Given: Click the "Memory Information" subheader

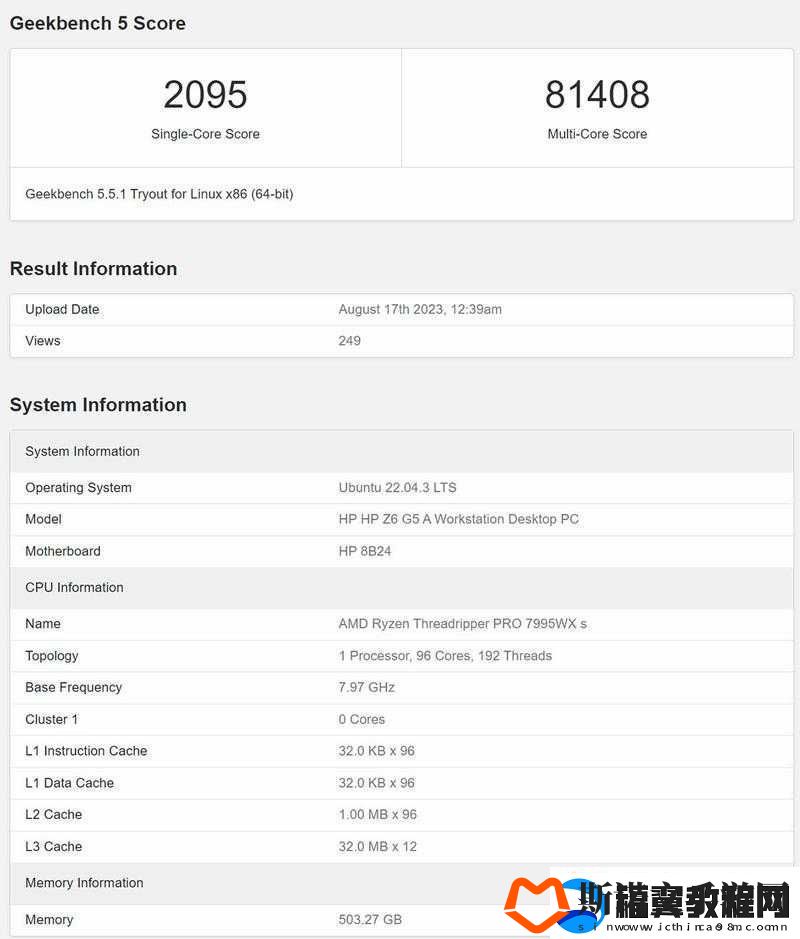Looking at the screenshot, I should tap(84, 883).
